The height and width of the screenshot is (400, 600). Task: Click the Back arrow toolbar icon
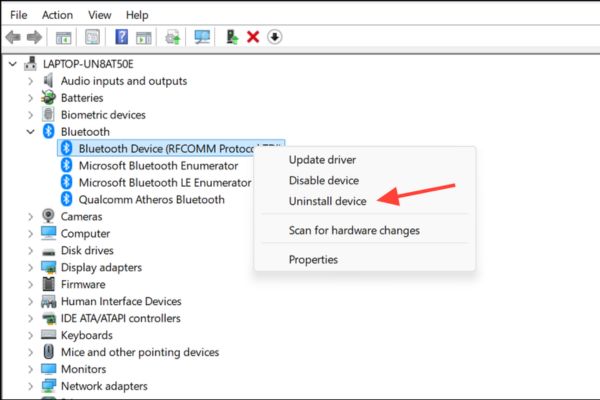(13, 37)
